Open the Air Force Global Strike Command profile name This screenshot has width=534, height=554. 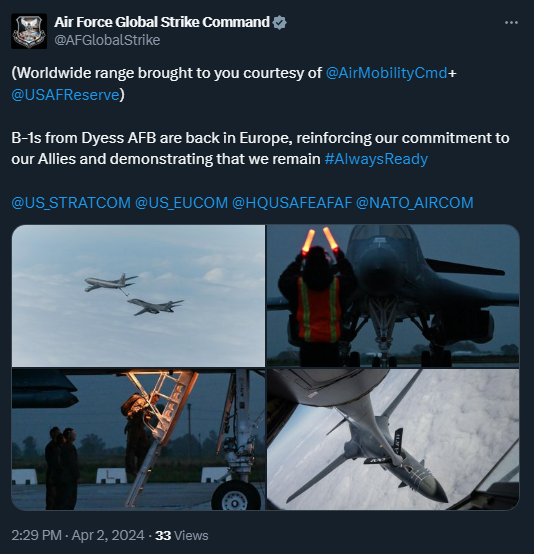pyautogui.click(x=162, y=22)
